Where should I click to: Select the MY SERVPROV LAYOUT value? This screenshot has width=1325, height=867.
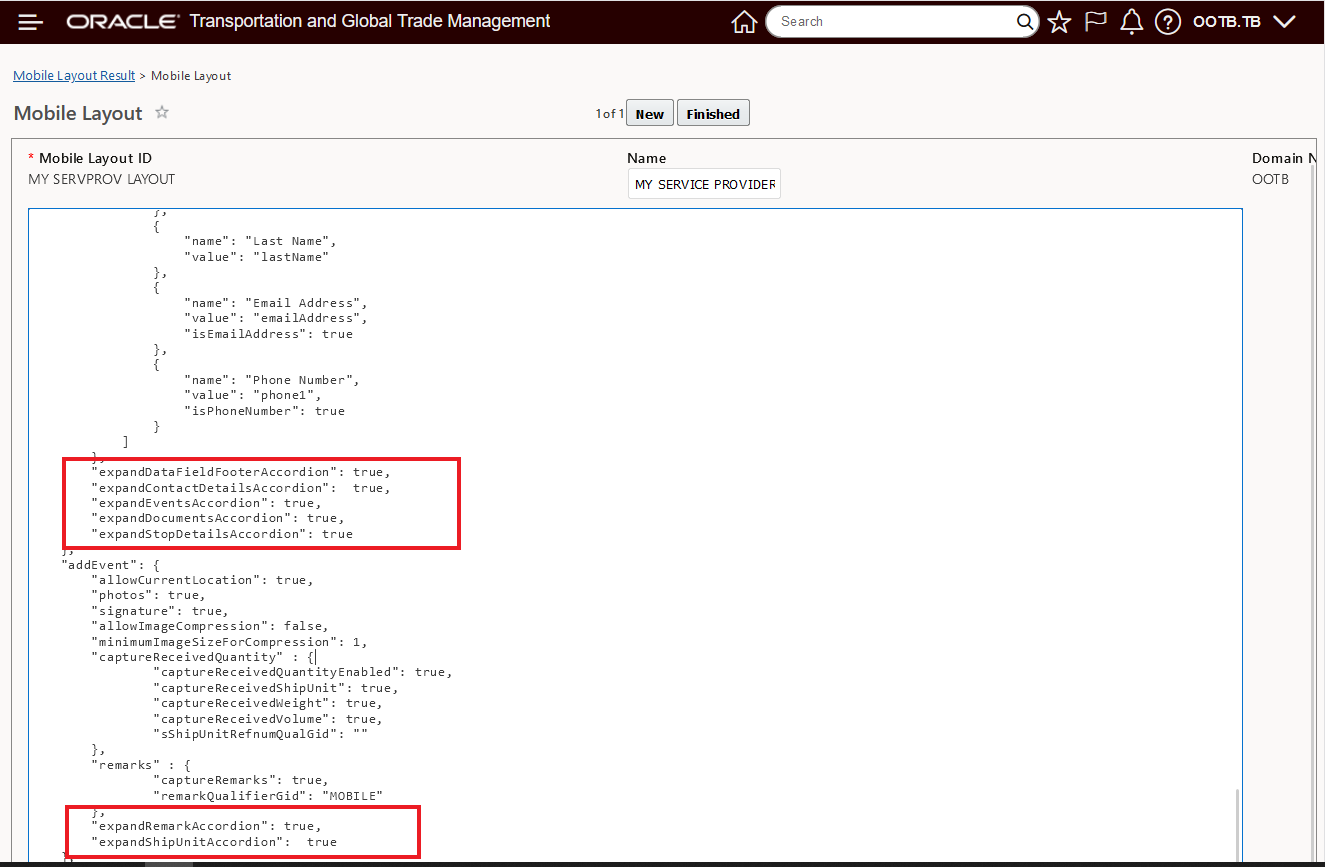tap(102, 179)
